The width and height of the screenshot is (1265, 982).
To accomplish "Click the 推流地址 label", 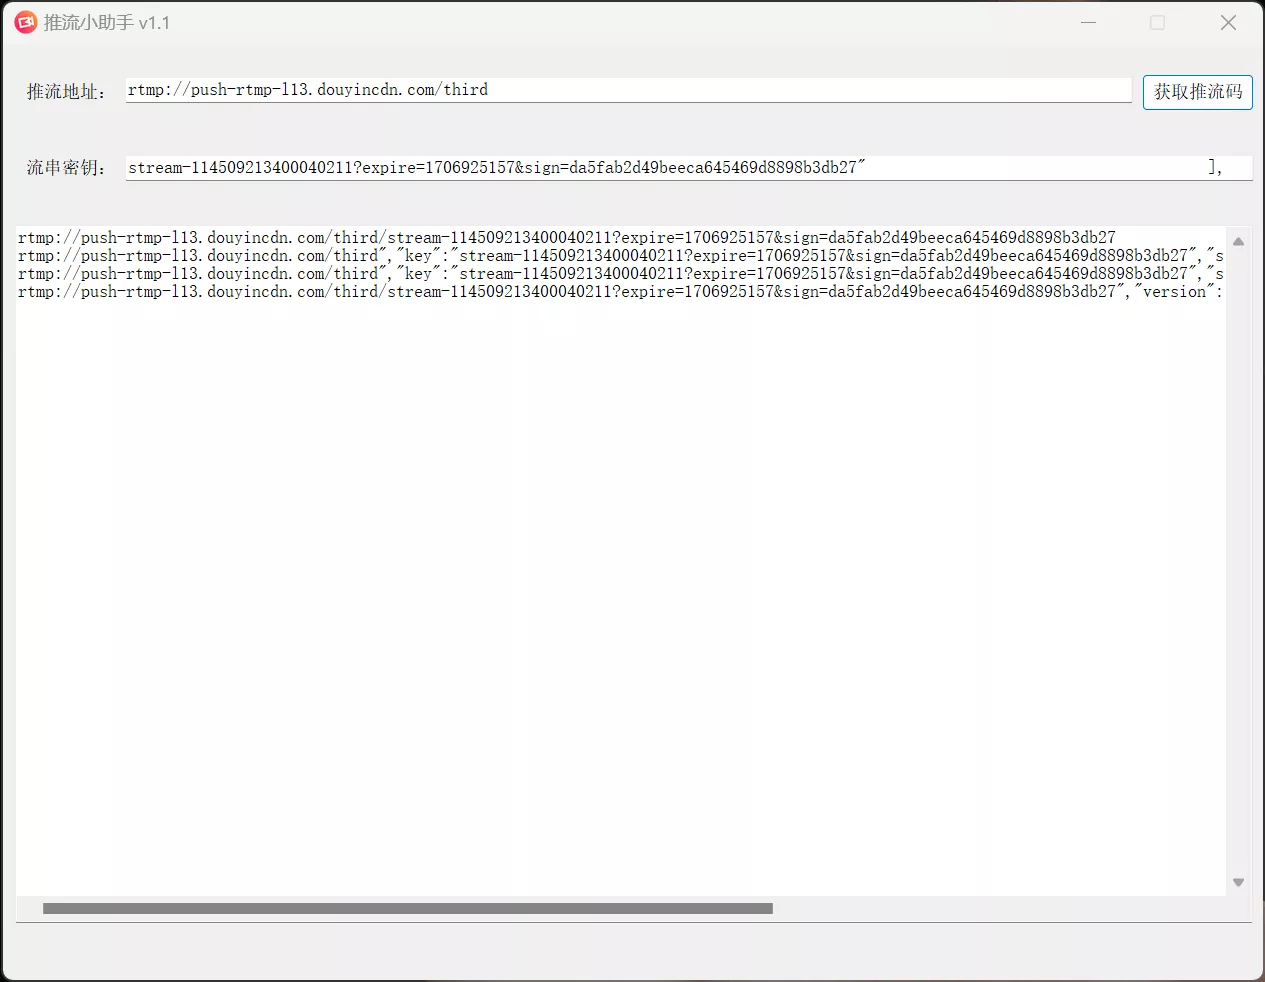I will point(66,92).
